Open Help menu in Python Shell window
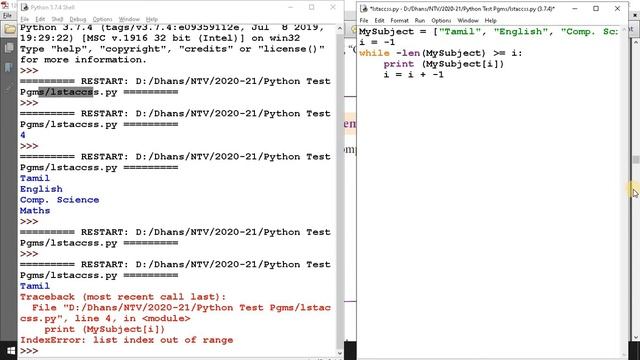This screenshot has height=360, width=640. coord(151,19)
